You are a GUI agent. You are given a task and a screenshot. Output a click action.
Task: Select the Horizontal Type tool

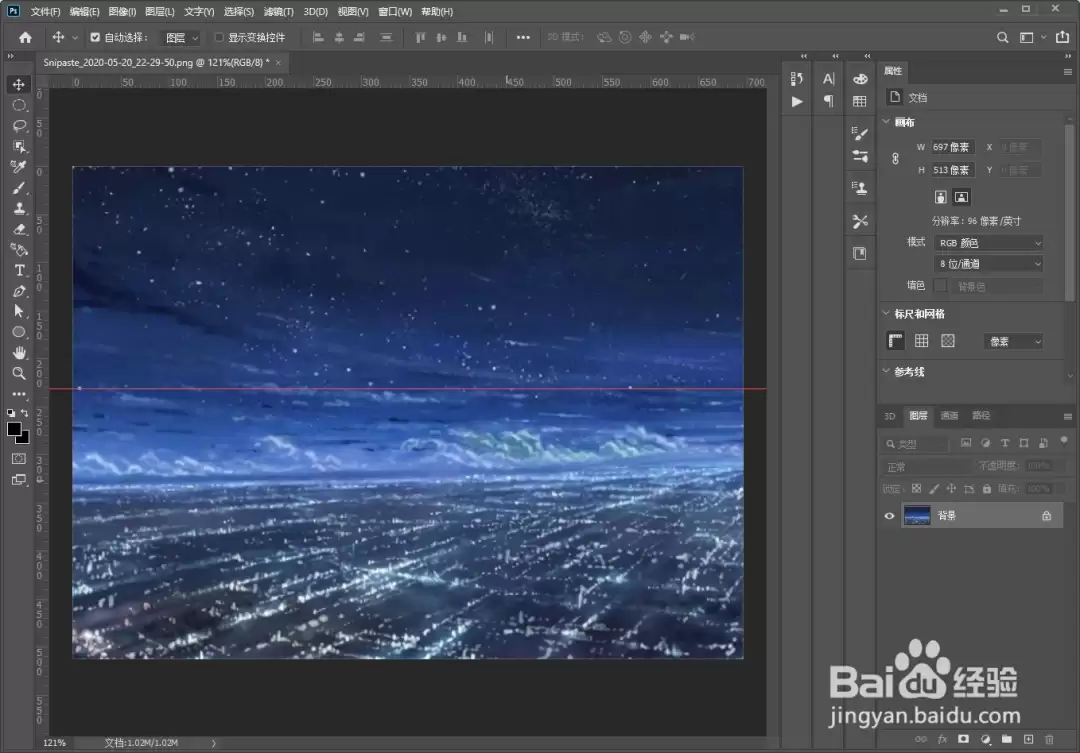tap(19, 270)
